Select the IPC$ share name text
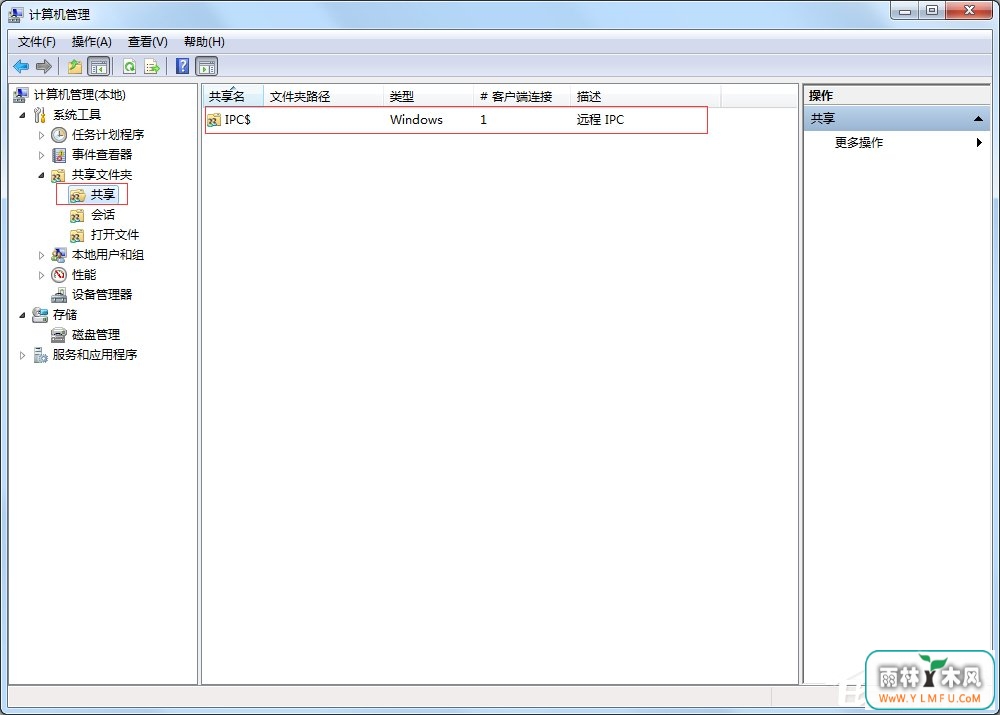Image resolution: width=1000 pixels, height=715 pixels. (237, 120)
